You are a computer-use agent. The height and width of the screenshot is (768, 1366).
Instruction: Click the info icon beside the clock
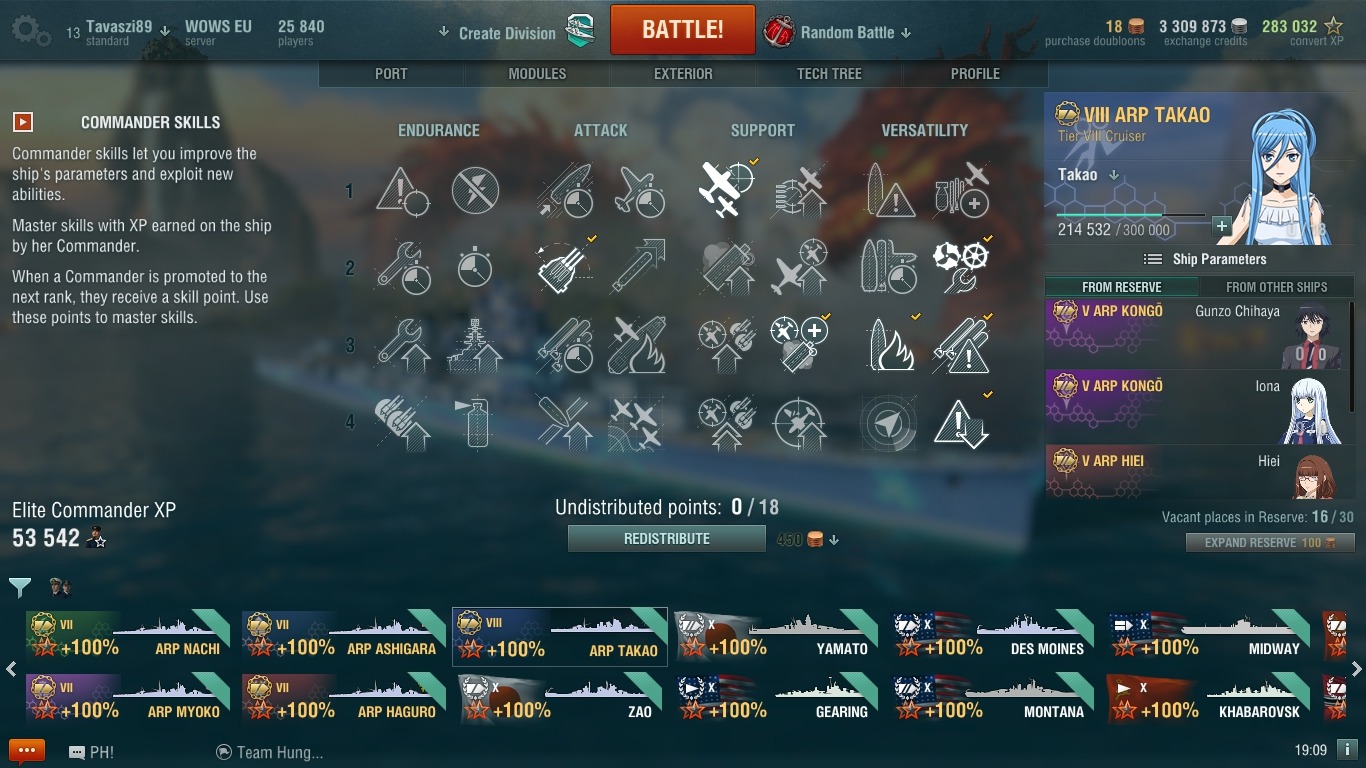1346,749
